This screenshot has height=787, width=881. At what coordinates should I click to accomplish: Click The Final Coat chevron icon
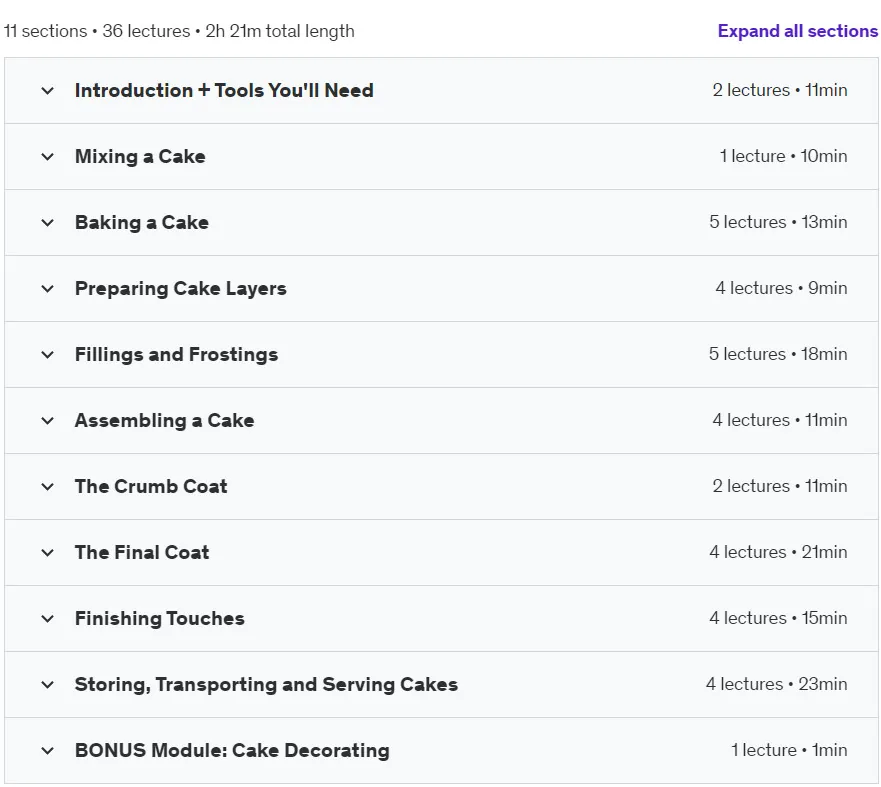click(x=48, y=553)
